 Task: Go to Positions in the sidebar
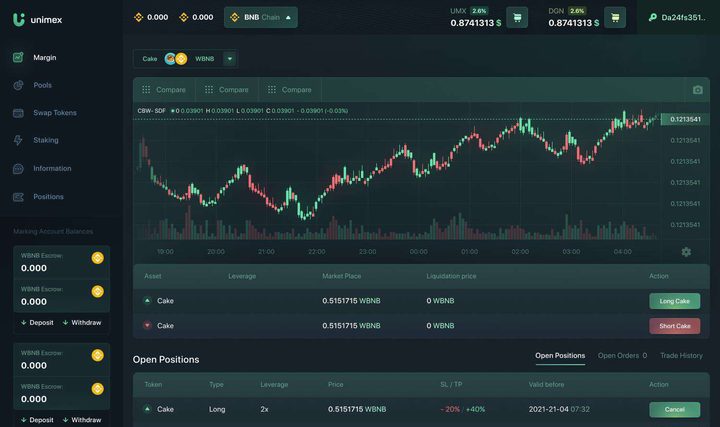click(x=48, y=197)
